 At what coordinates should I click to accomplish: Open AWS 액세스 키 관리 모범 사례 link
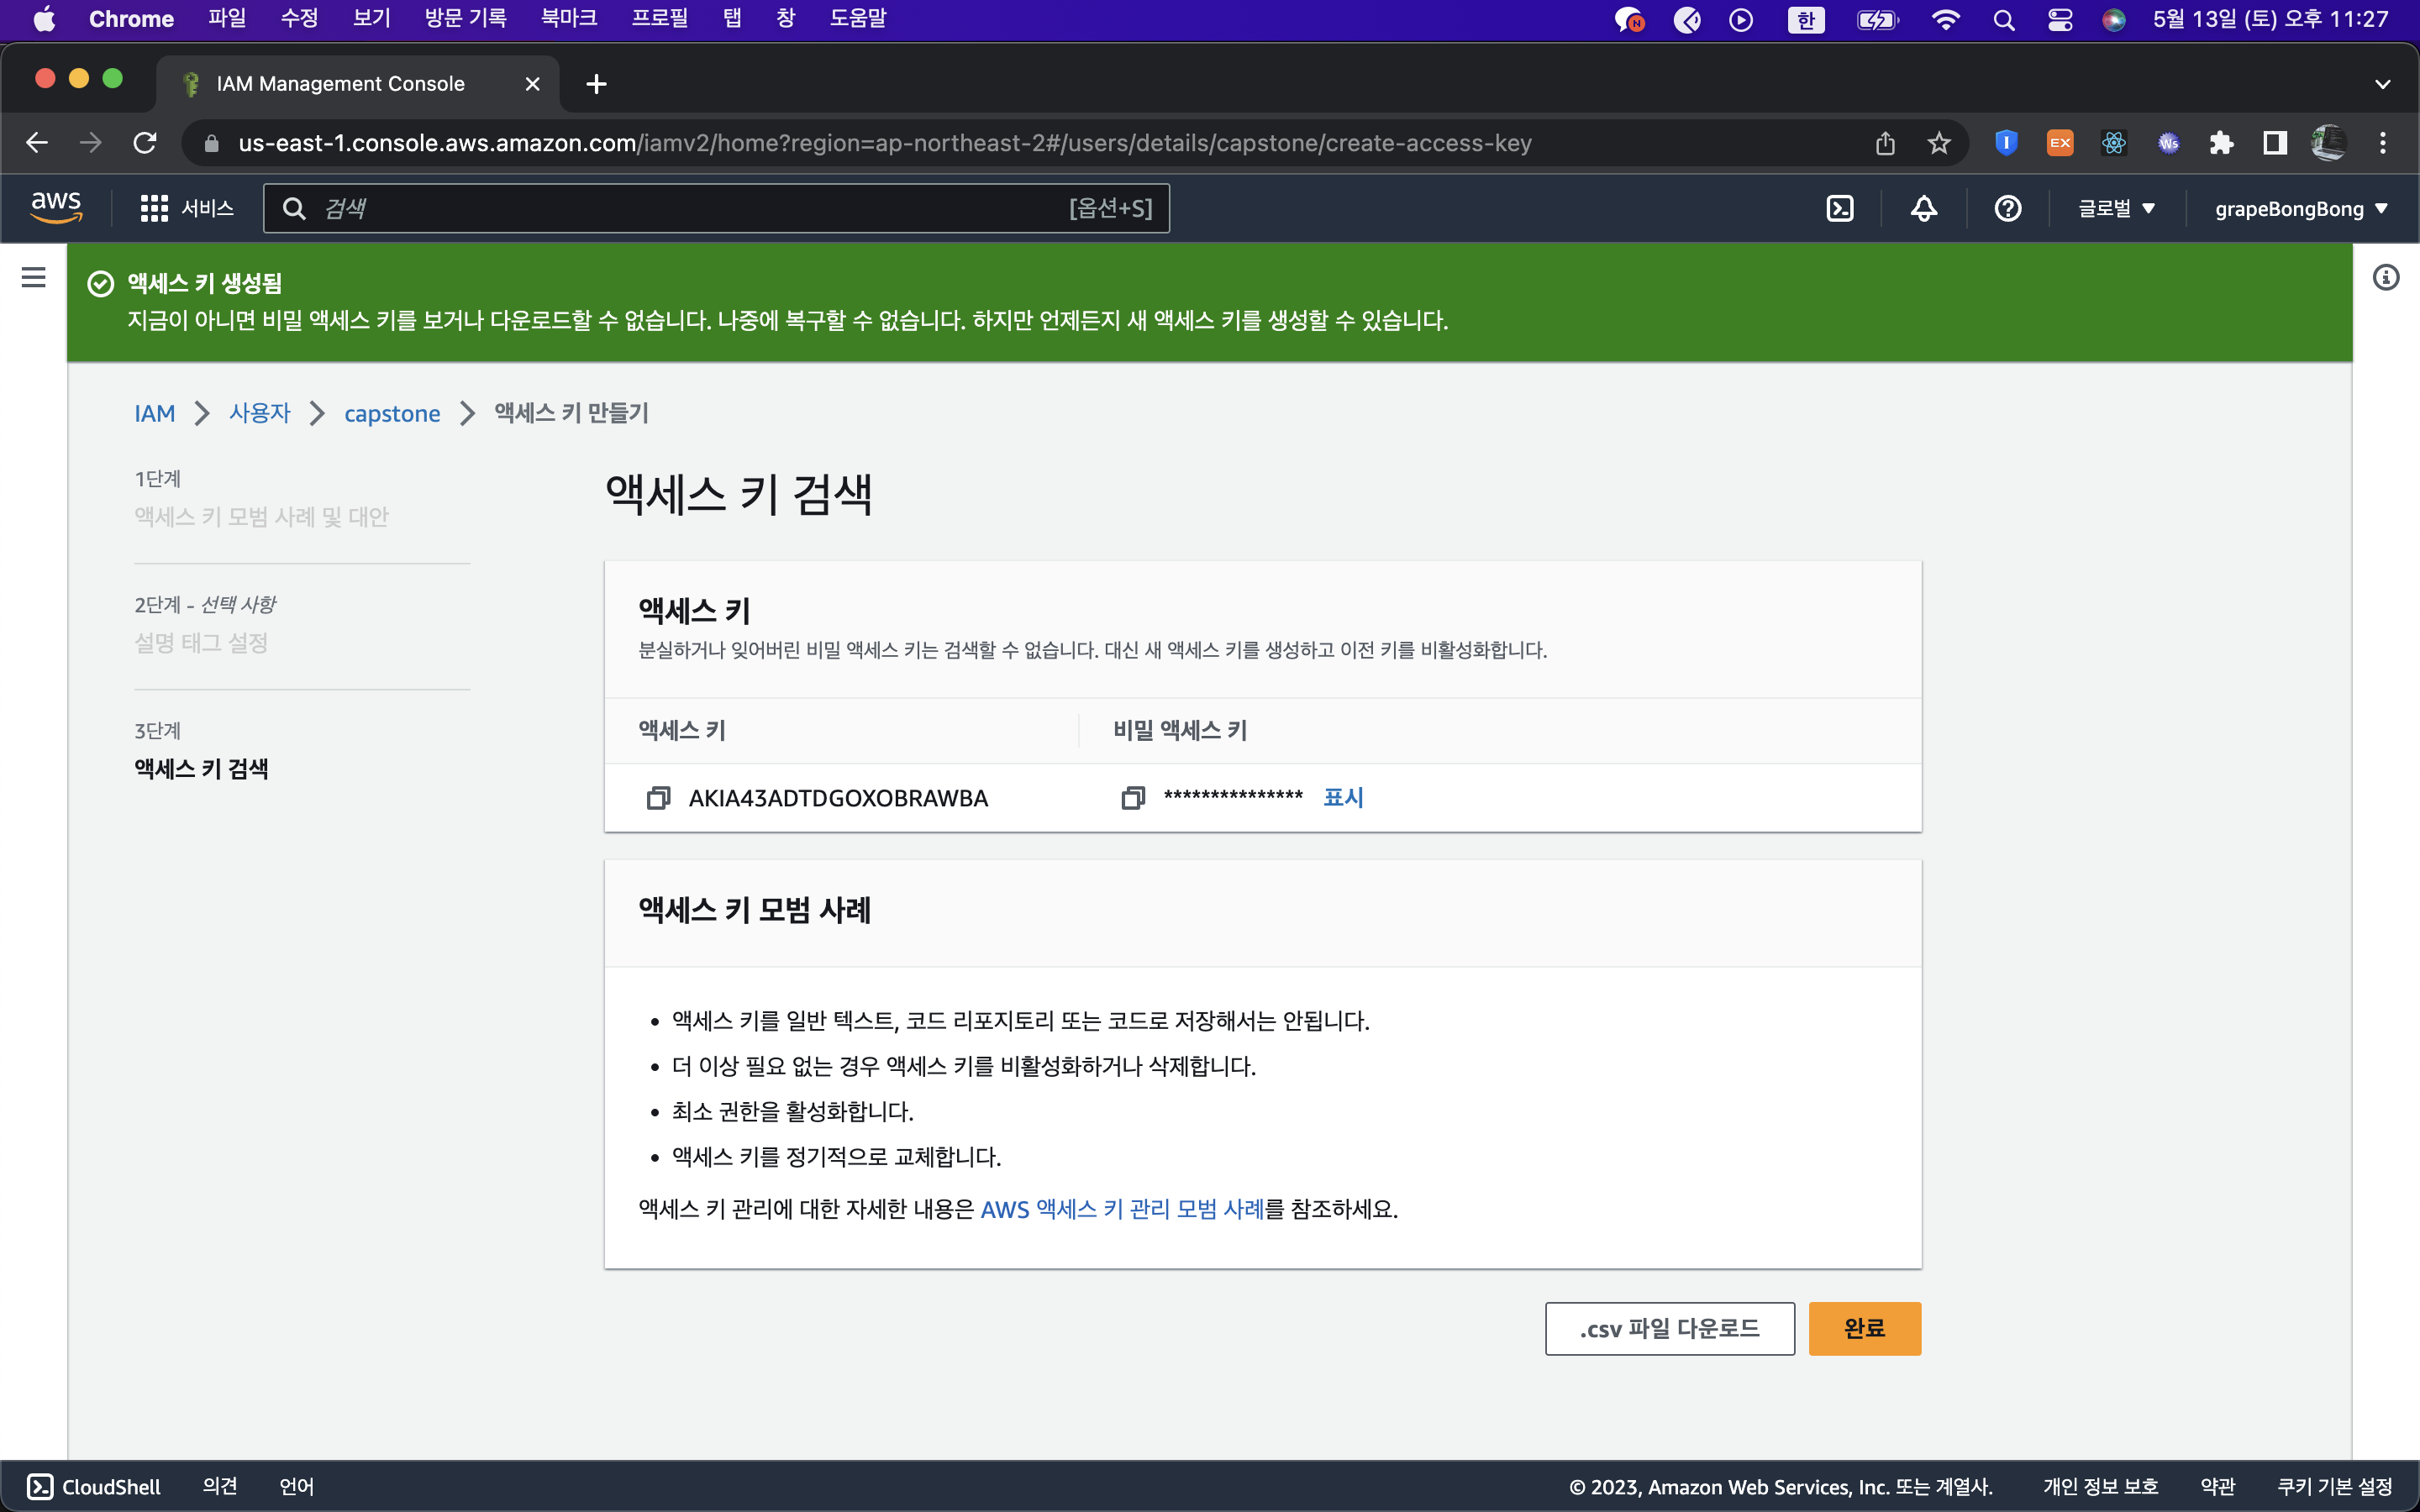(1122, 1209)
